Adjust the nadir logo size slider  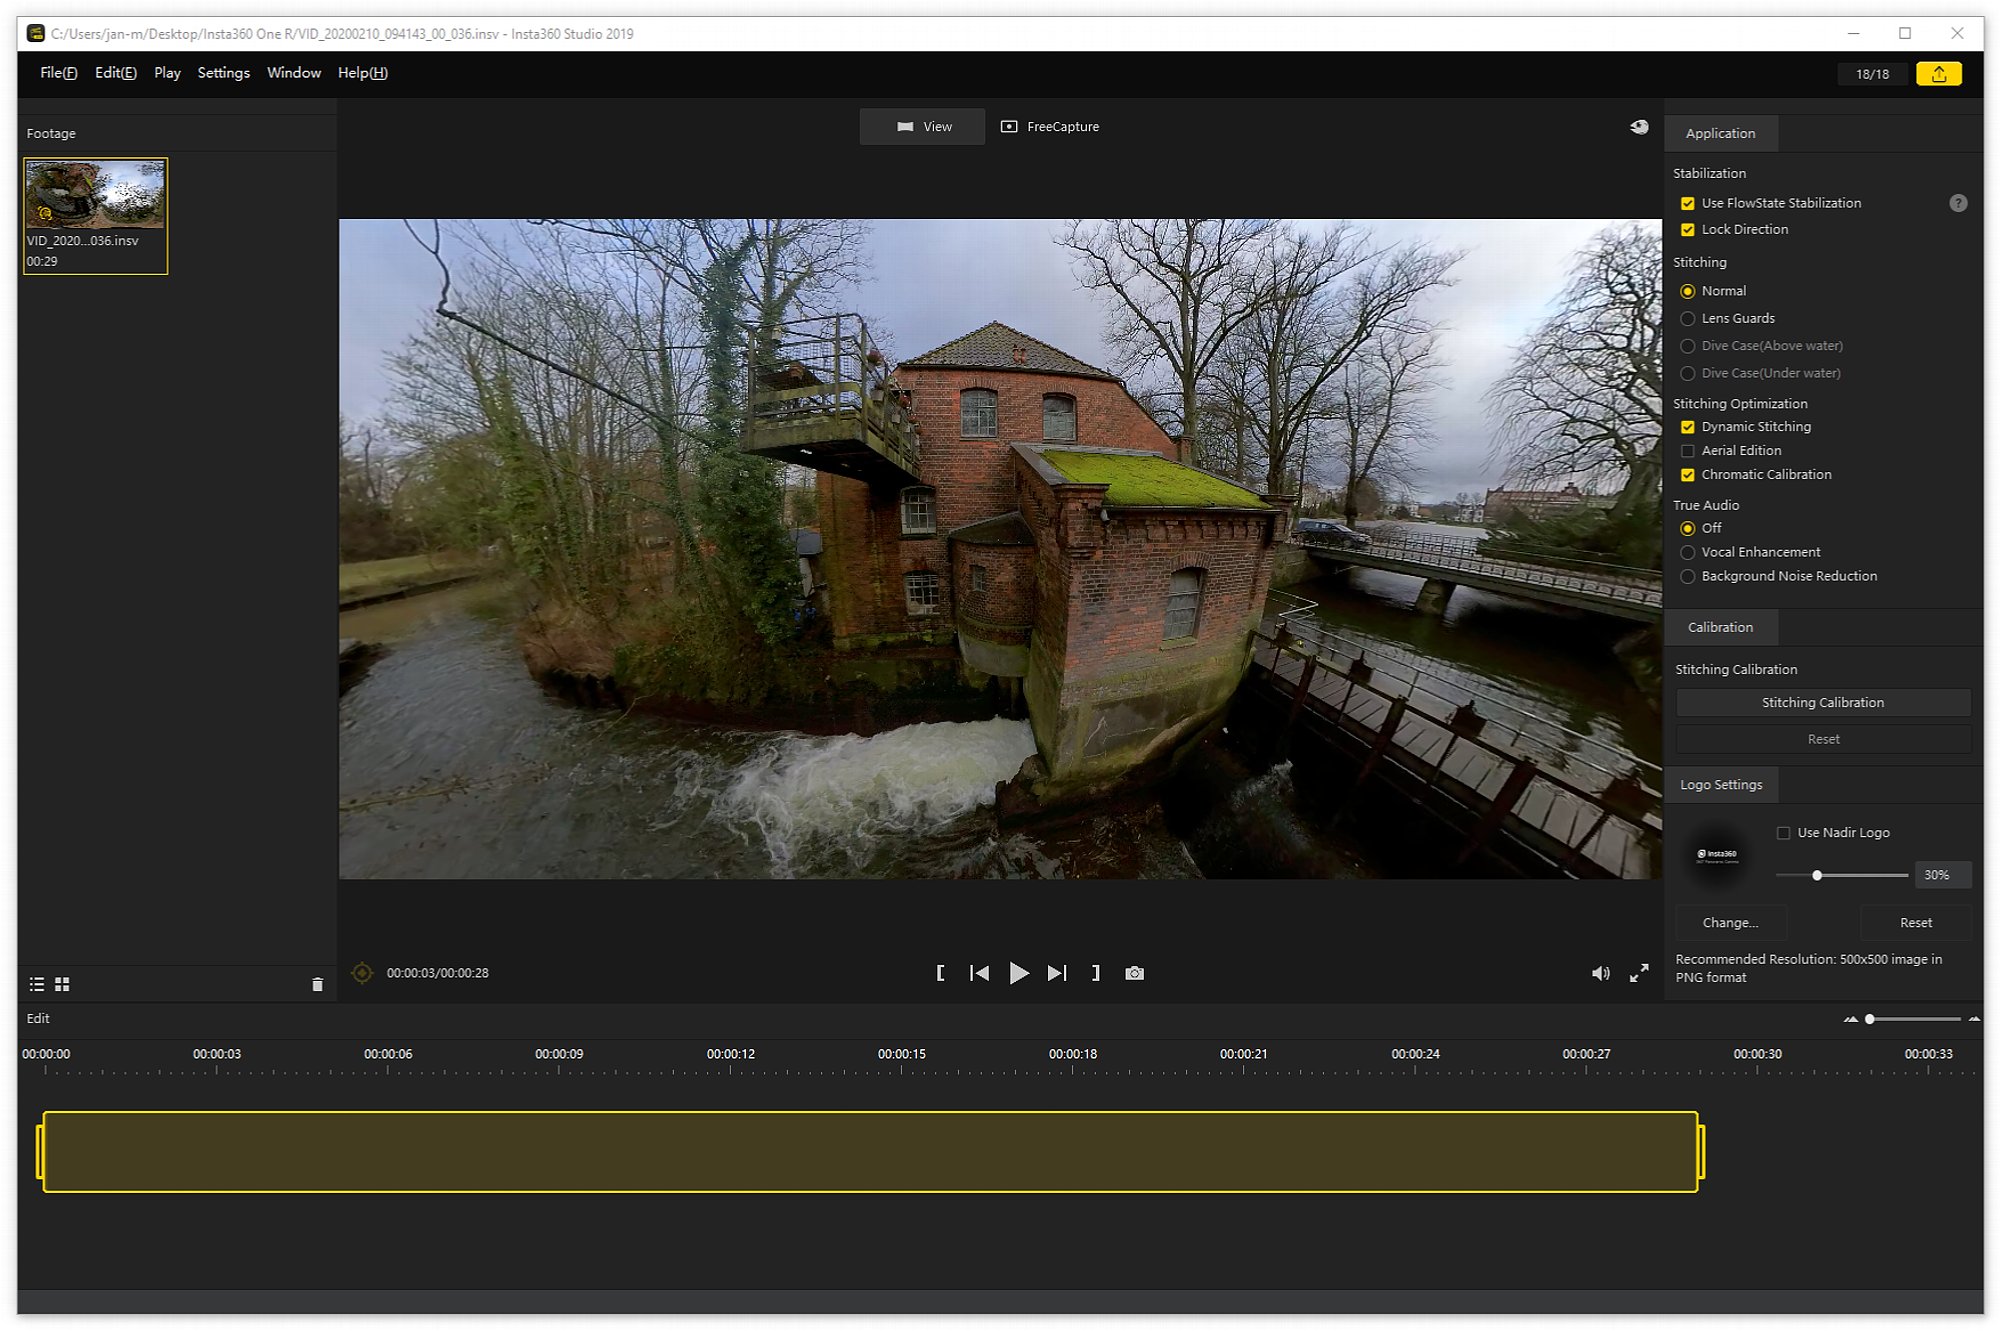[x=1816, y=876]
